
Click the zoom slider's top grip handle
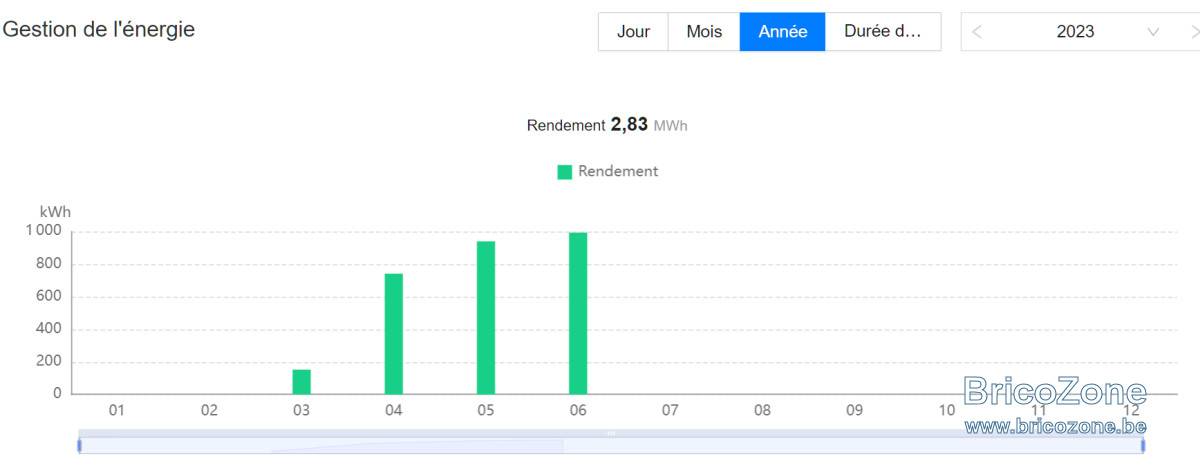[611, 433]
